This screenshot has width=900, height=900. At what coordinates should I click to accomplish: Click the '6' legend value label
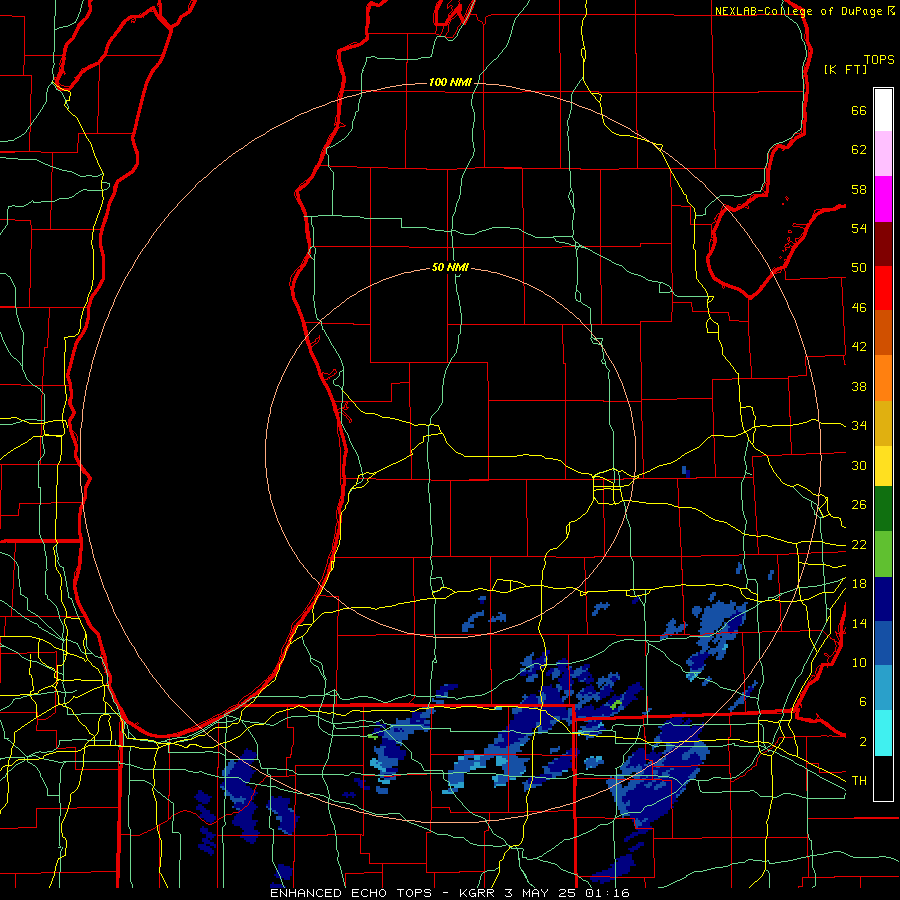(863, 701)
